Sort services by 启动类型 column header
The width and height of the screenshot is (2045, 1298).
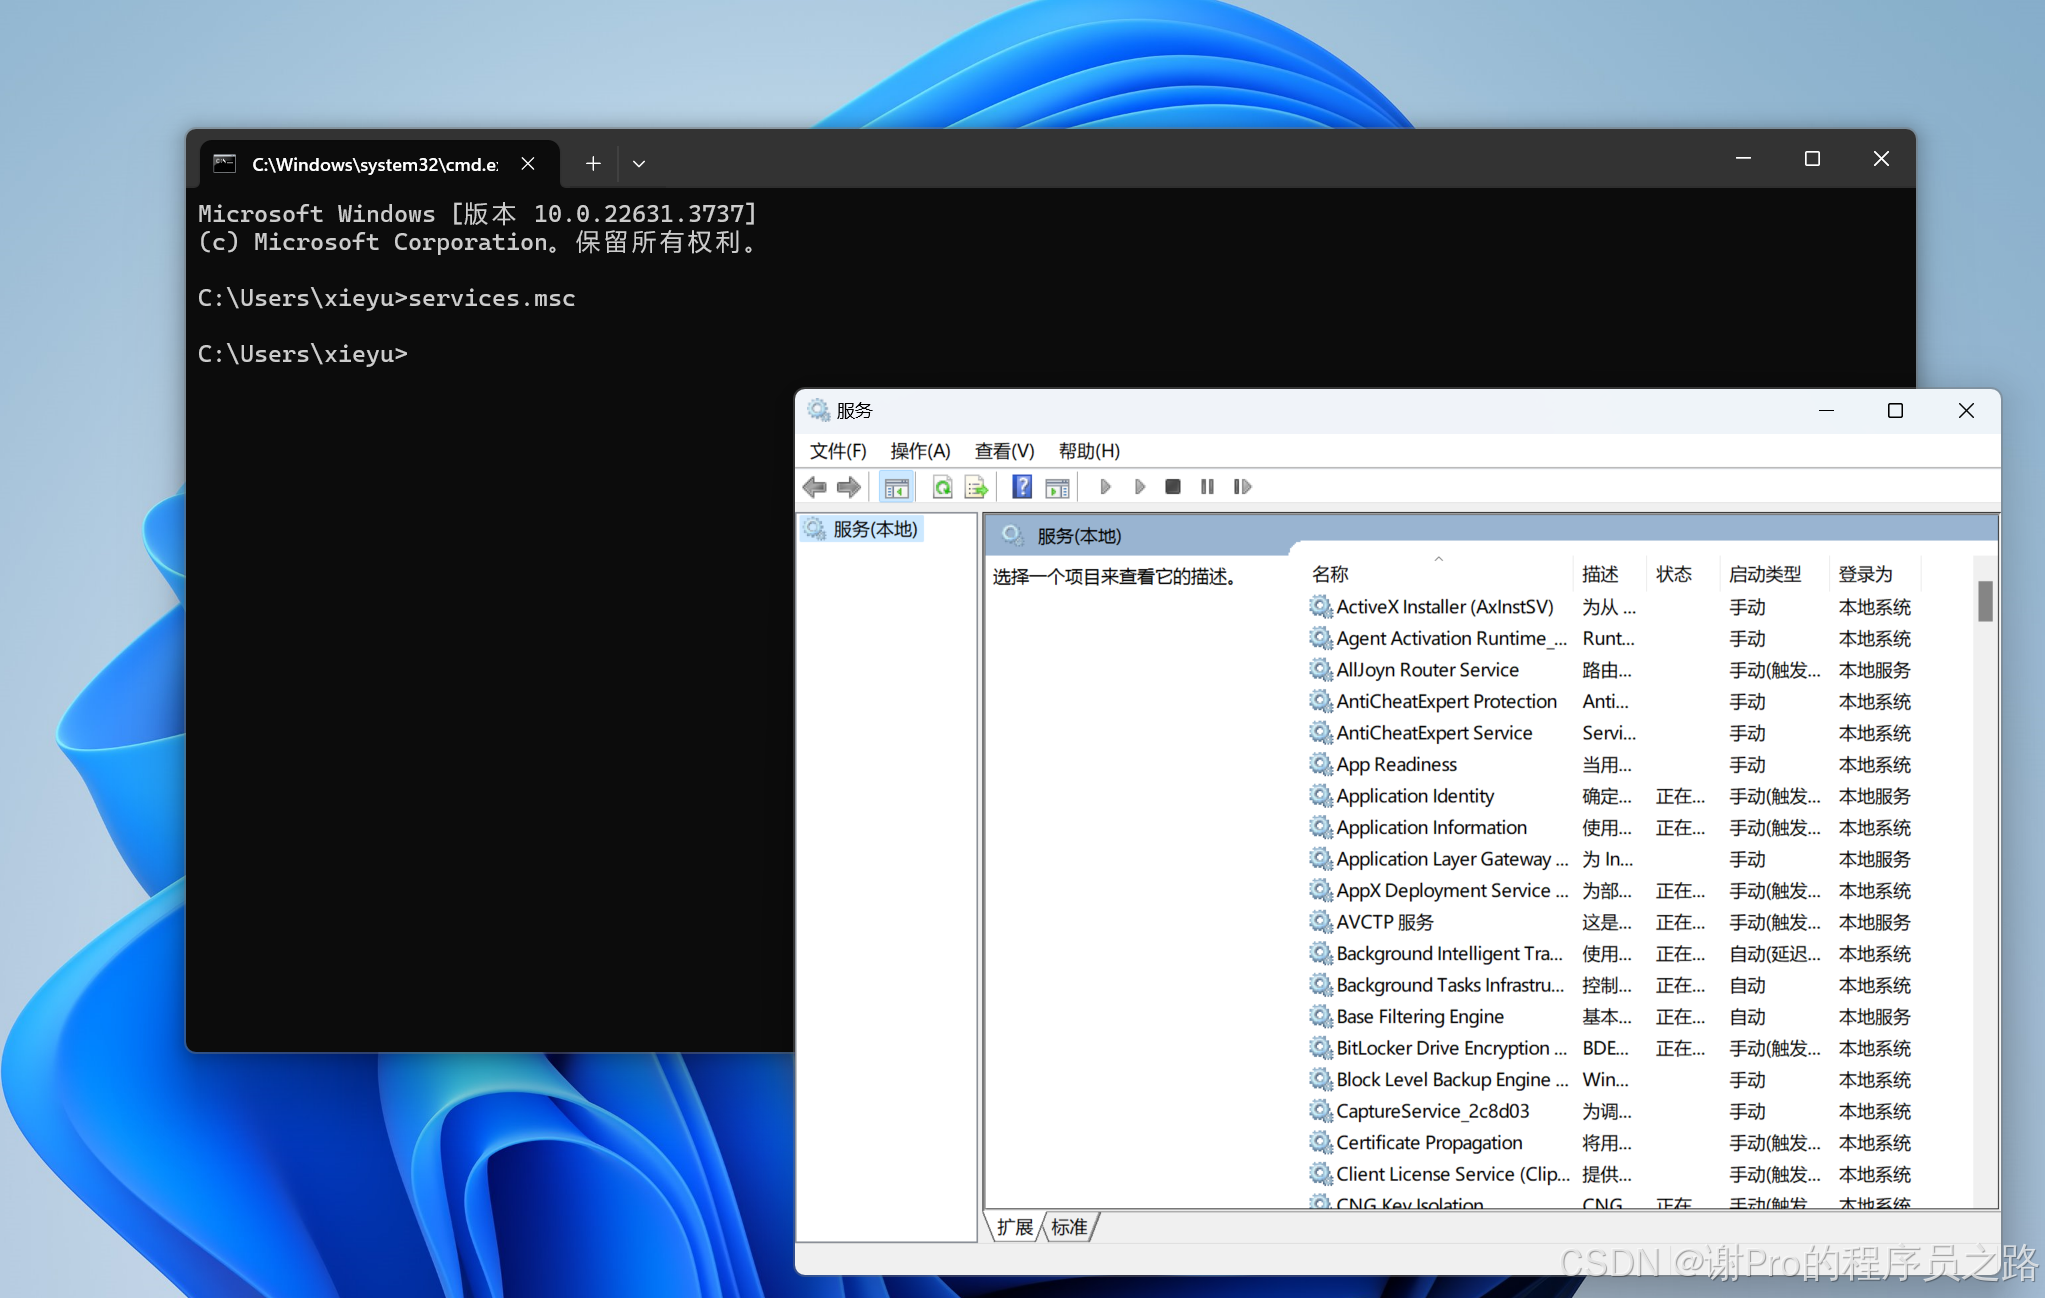click(x=1765, y=574)
